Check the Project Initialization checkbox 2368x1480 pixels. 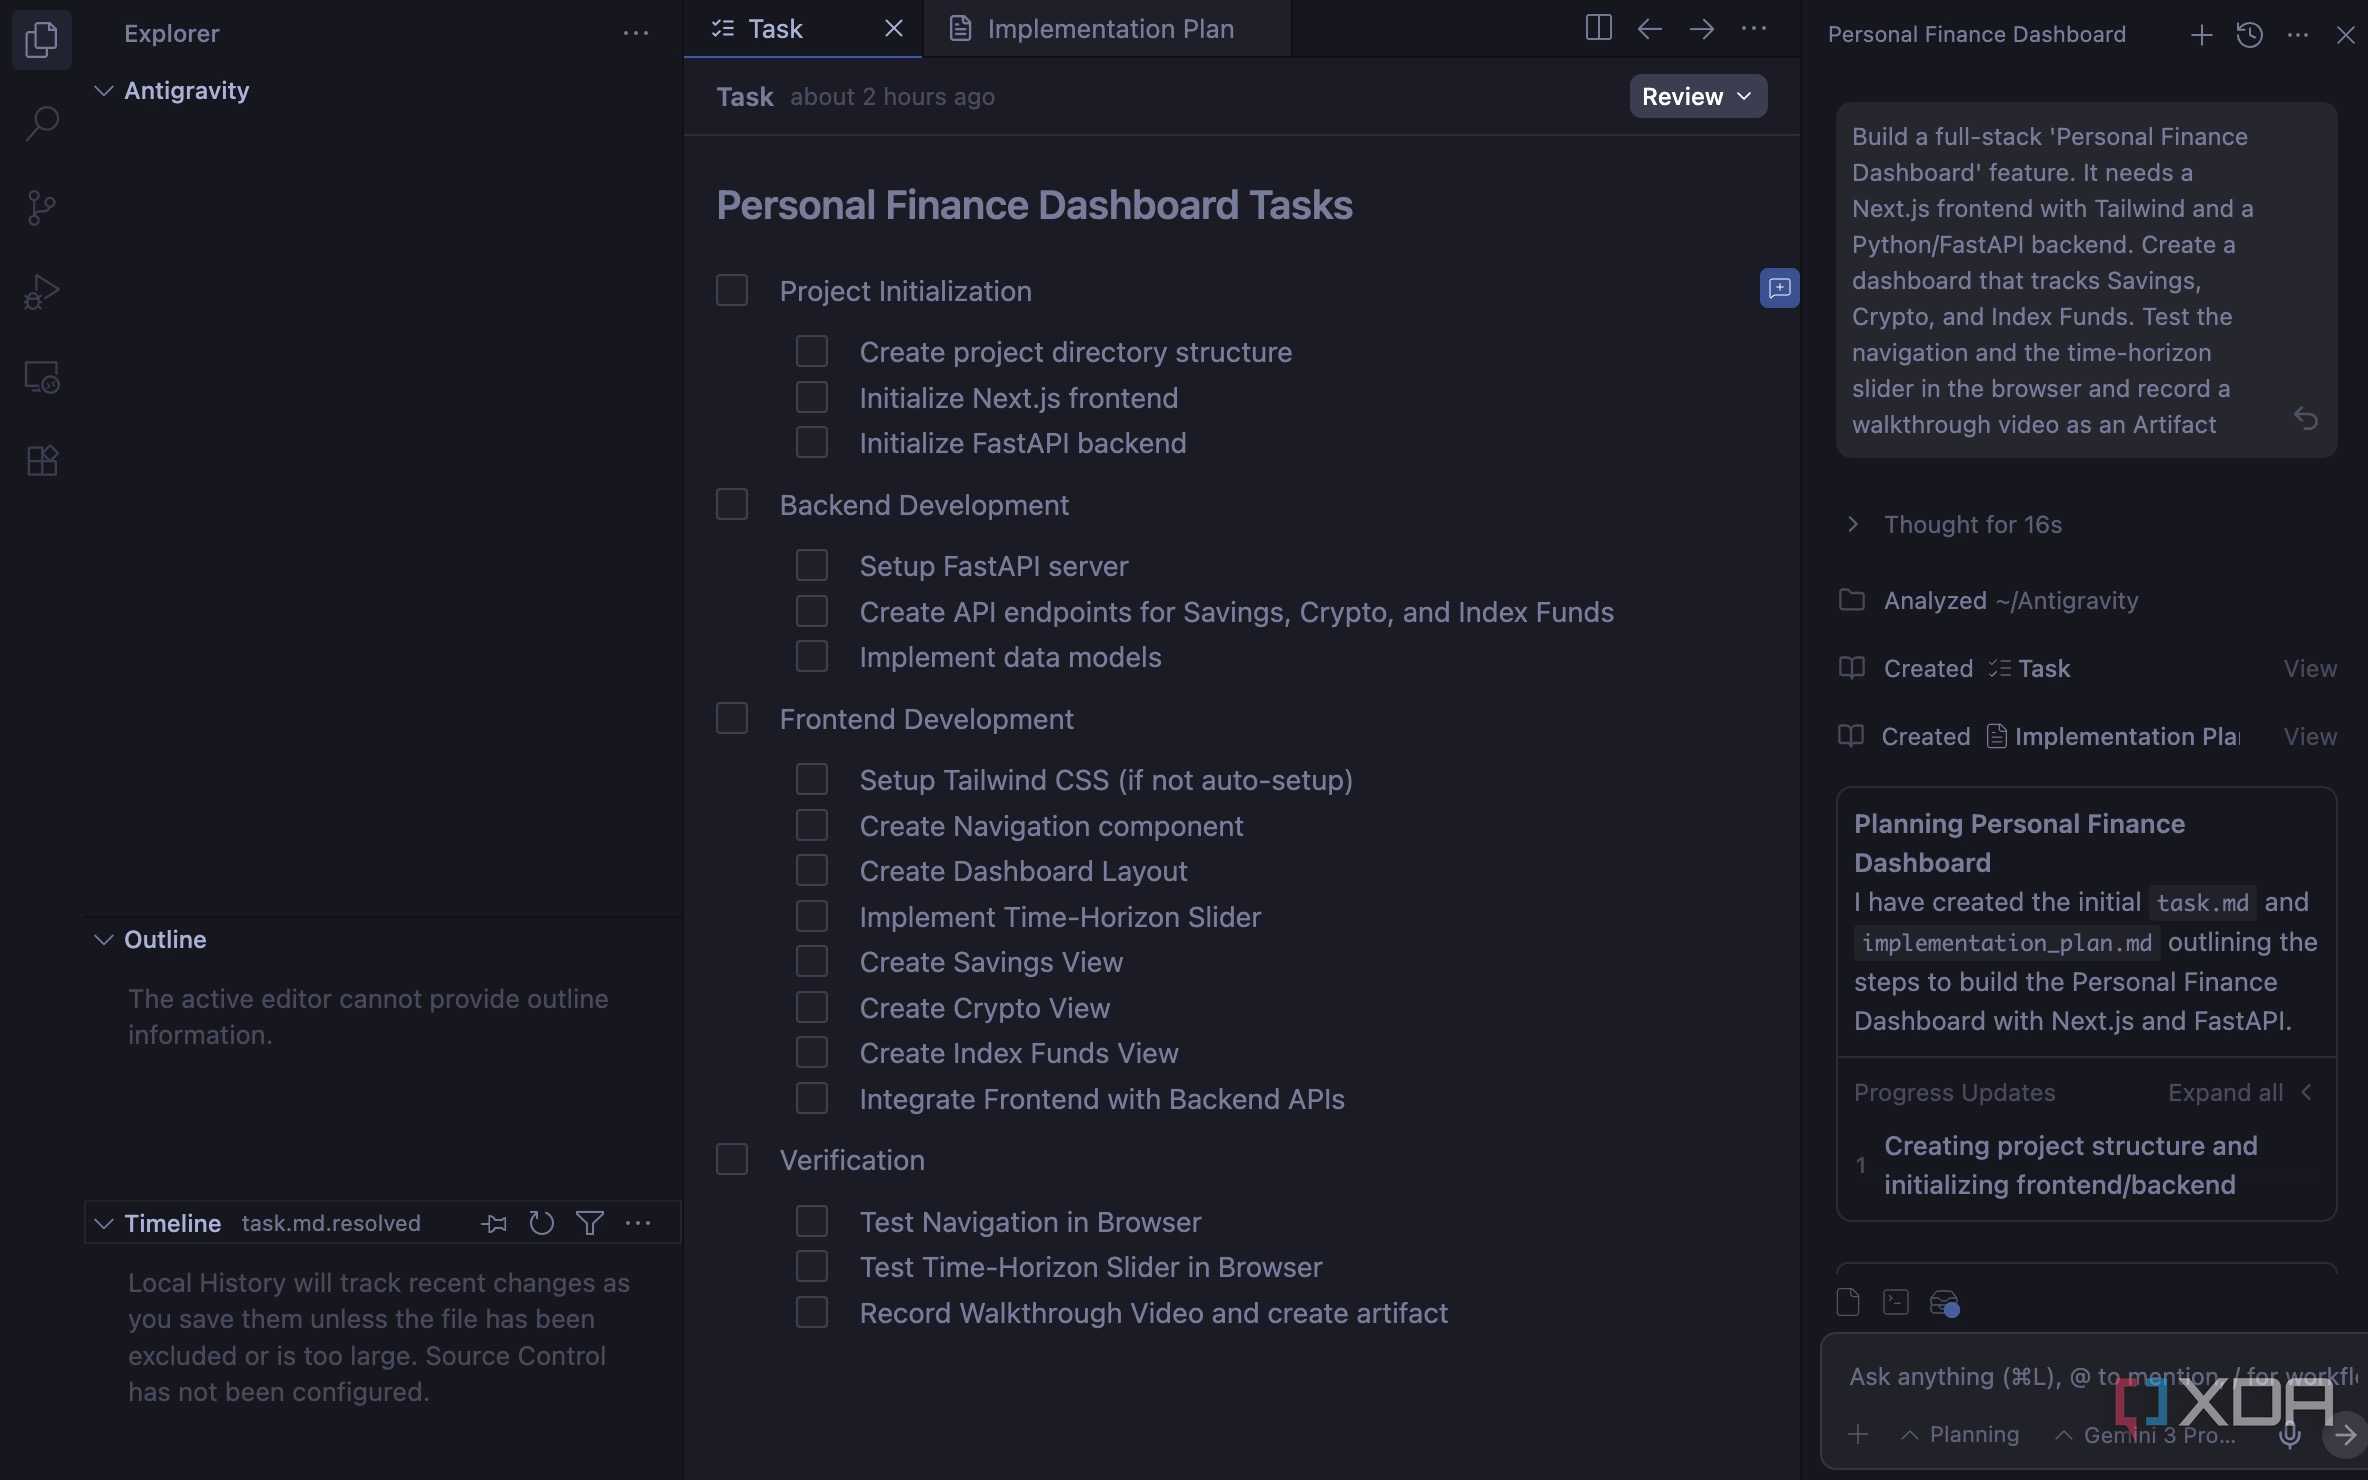coord(732,290)
